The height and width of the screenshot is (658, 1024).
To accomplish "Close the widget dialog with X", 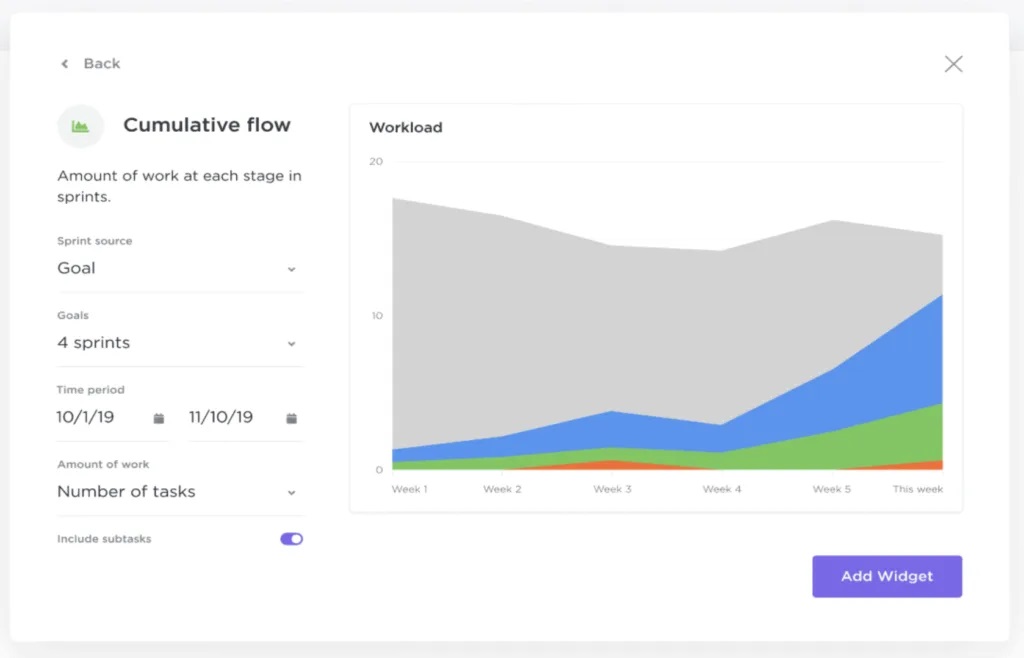I will [953, 63].
